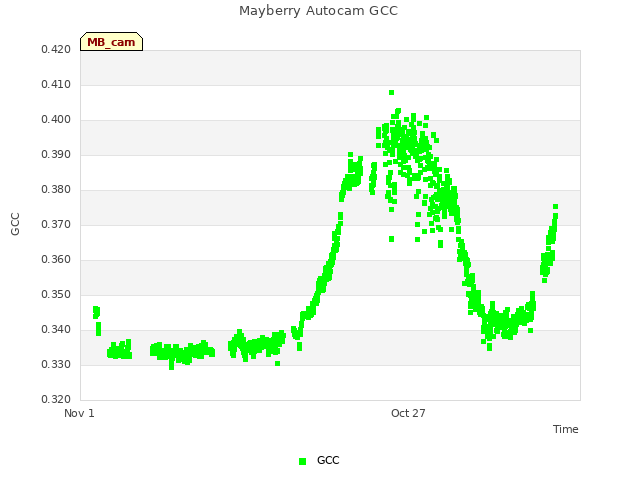Image resolution: width=640 pixels, height=480 pixels.
Task: Click the 0.420 y-axis value
Action: pyautogui.click(x=56, y=49)
